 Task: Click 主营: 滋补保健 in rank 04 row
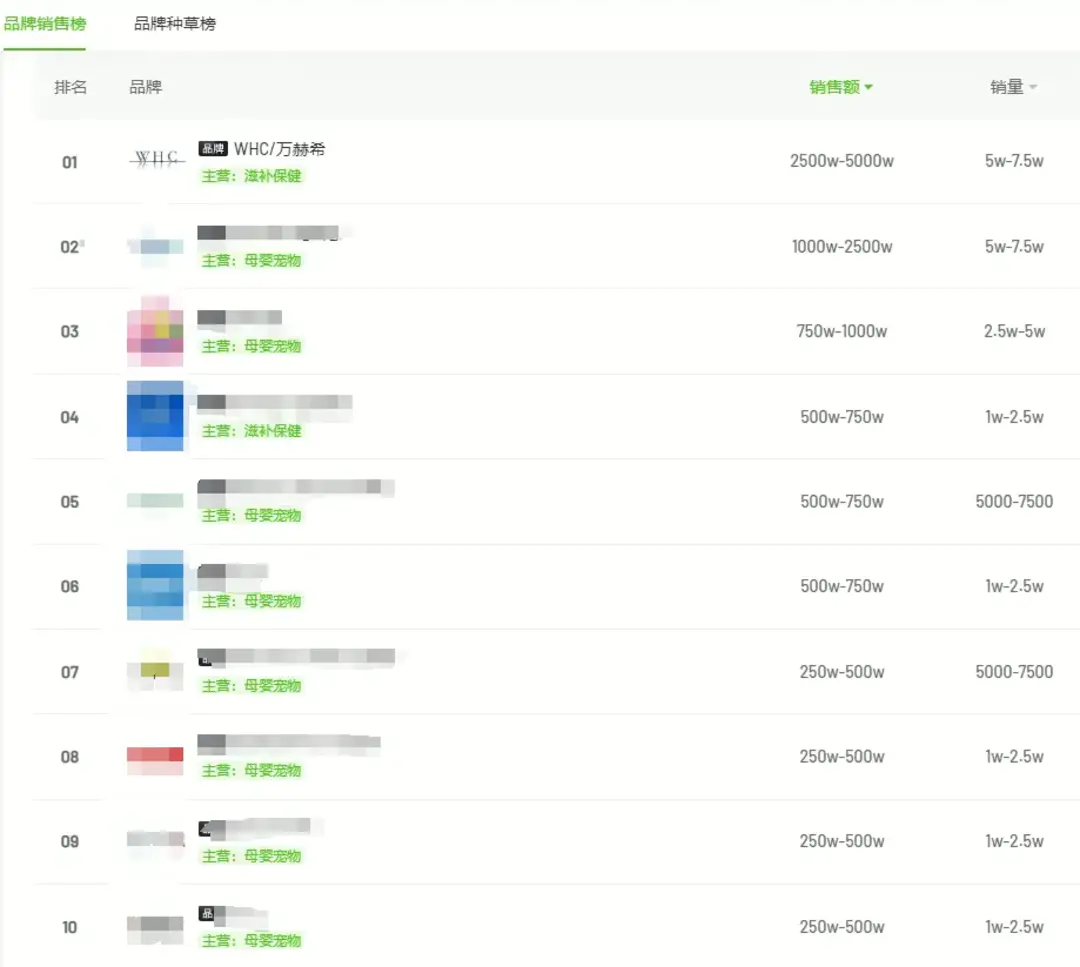pos(251,431)
